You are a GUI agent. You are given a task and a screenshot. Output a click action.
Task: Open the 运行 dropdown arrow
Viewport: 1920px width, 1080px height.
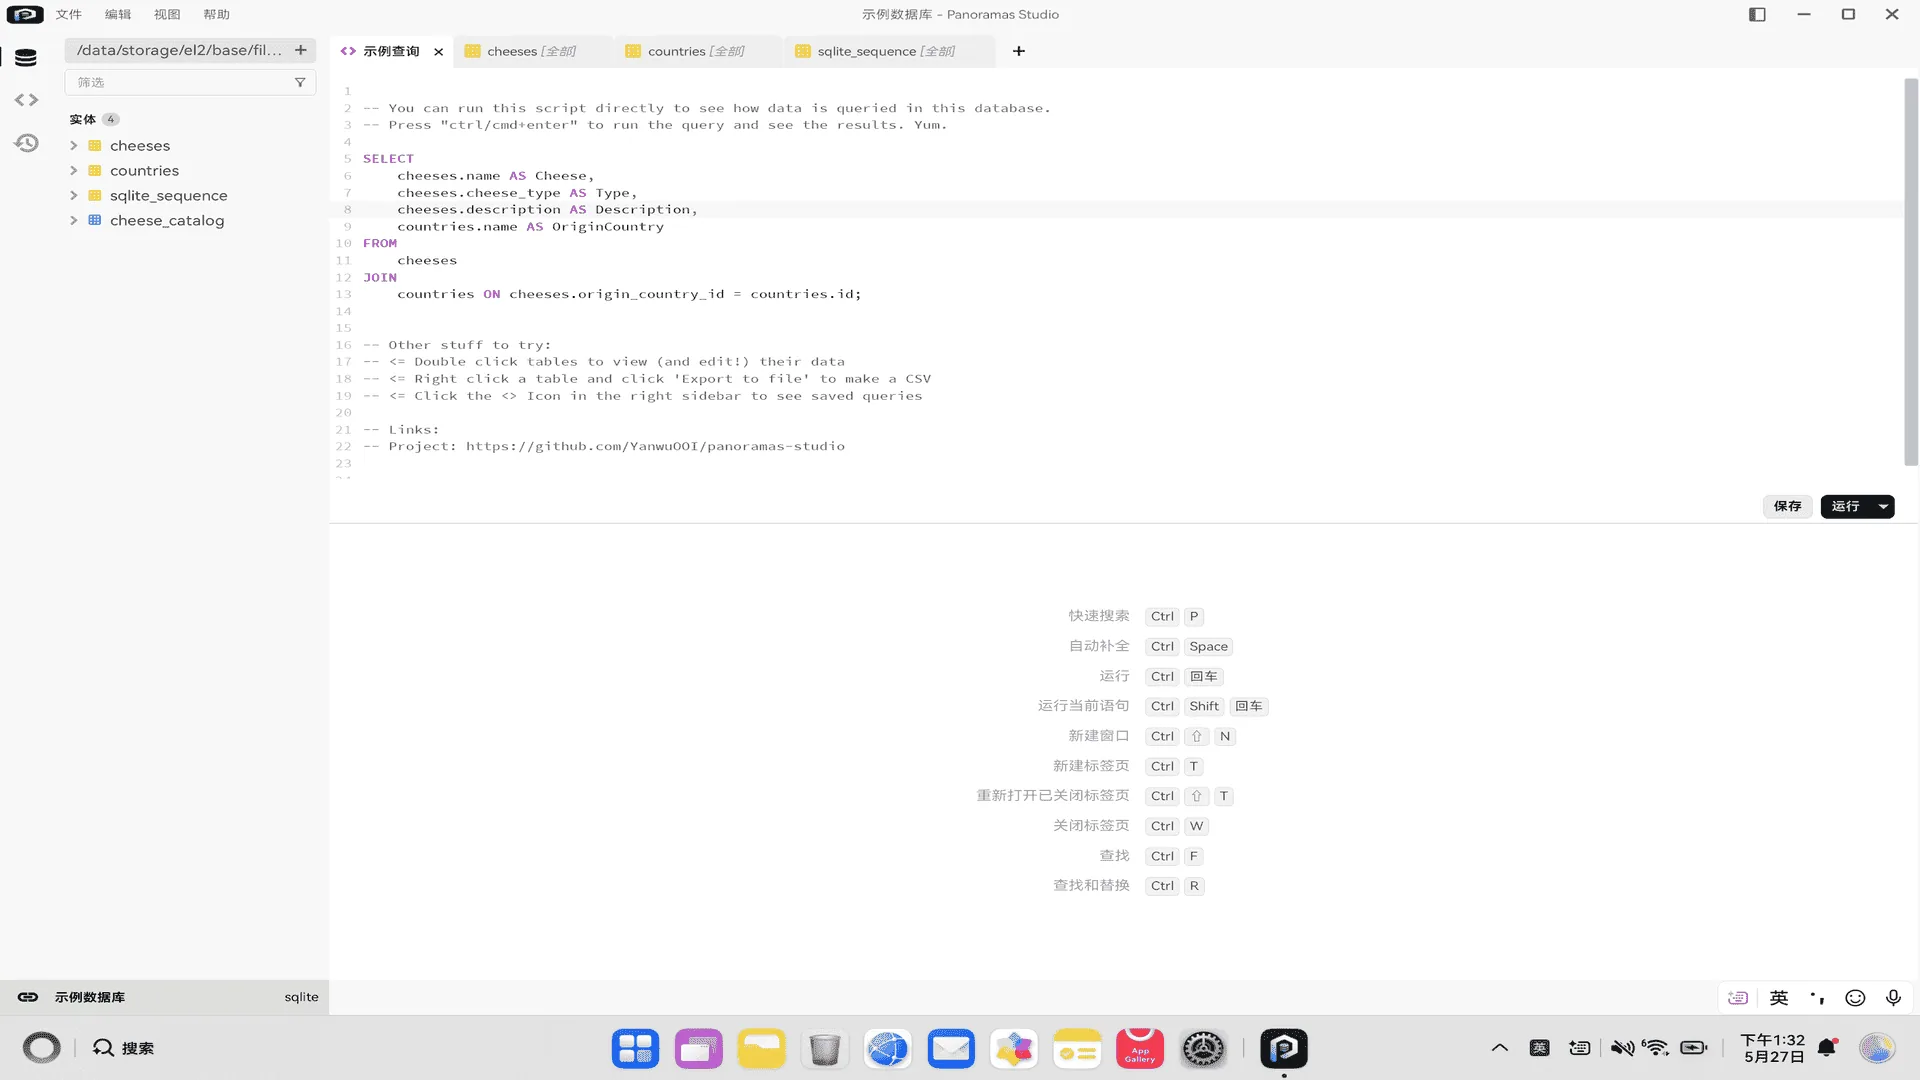pos(1883,506)
